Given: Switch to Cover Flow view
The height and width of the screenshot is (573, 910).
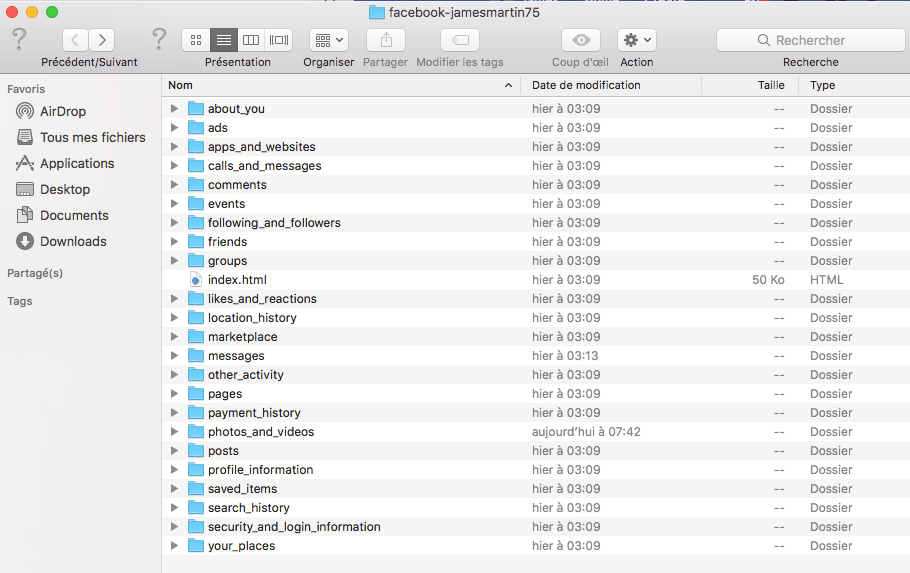Looking at the screenshot, I should (279, 40).
